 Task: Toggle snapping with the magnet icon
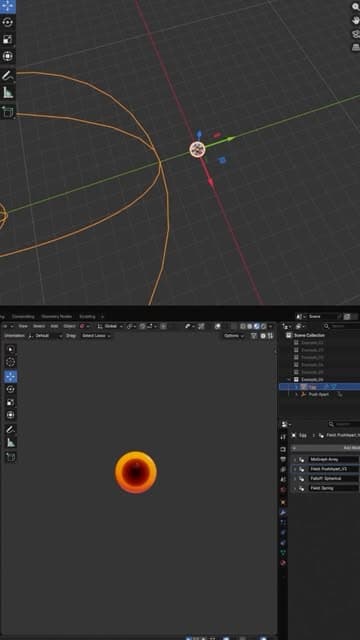(142, 326)
